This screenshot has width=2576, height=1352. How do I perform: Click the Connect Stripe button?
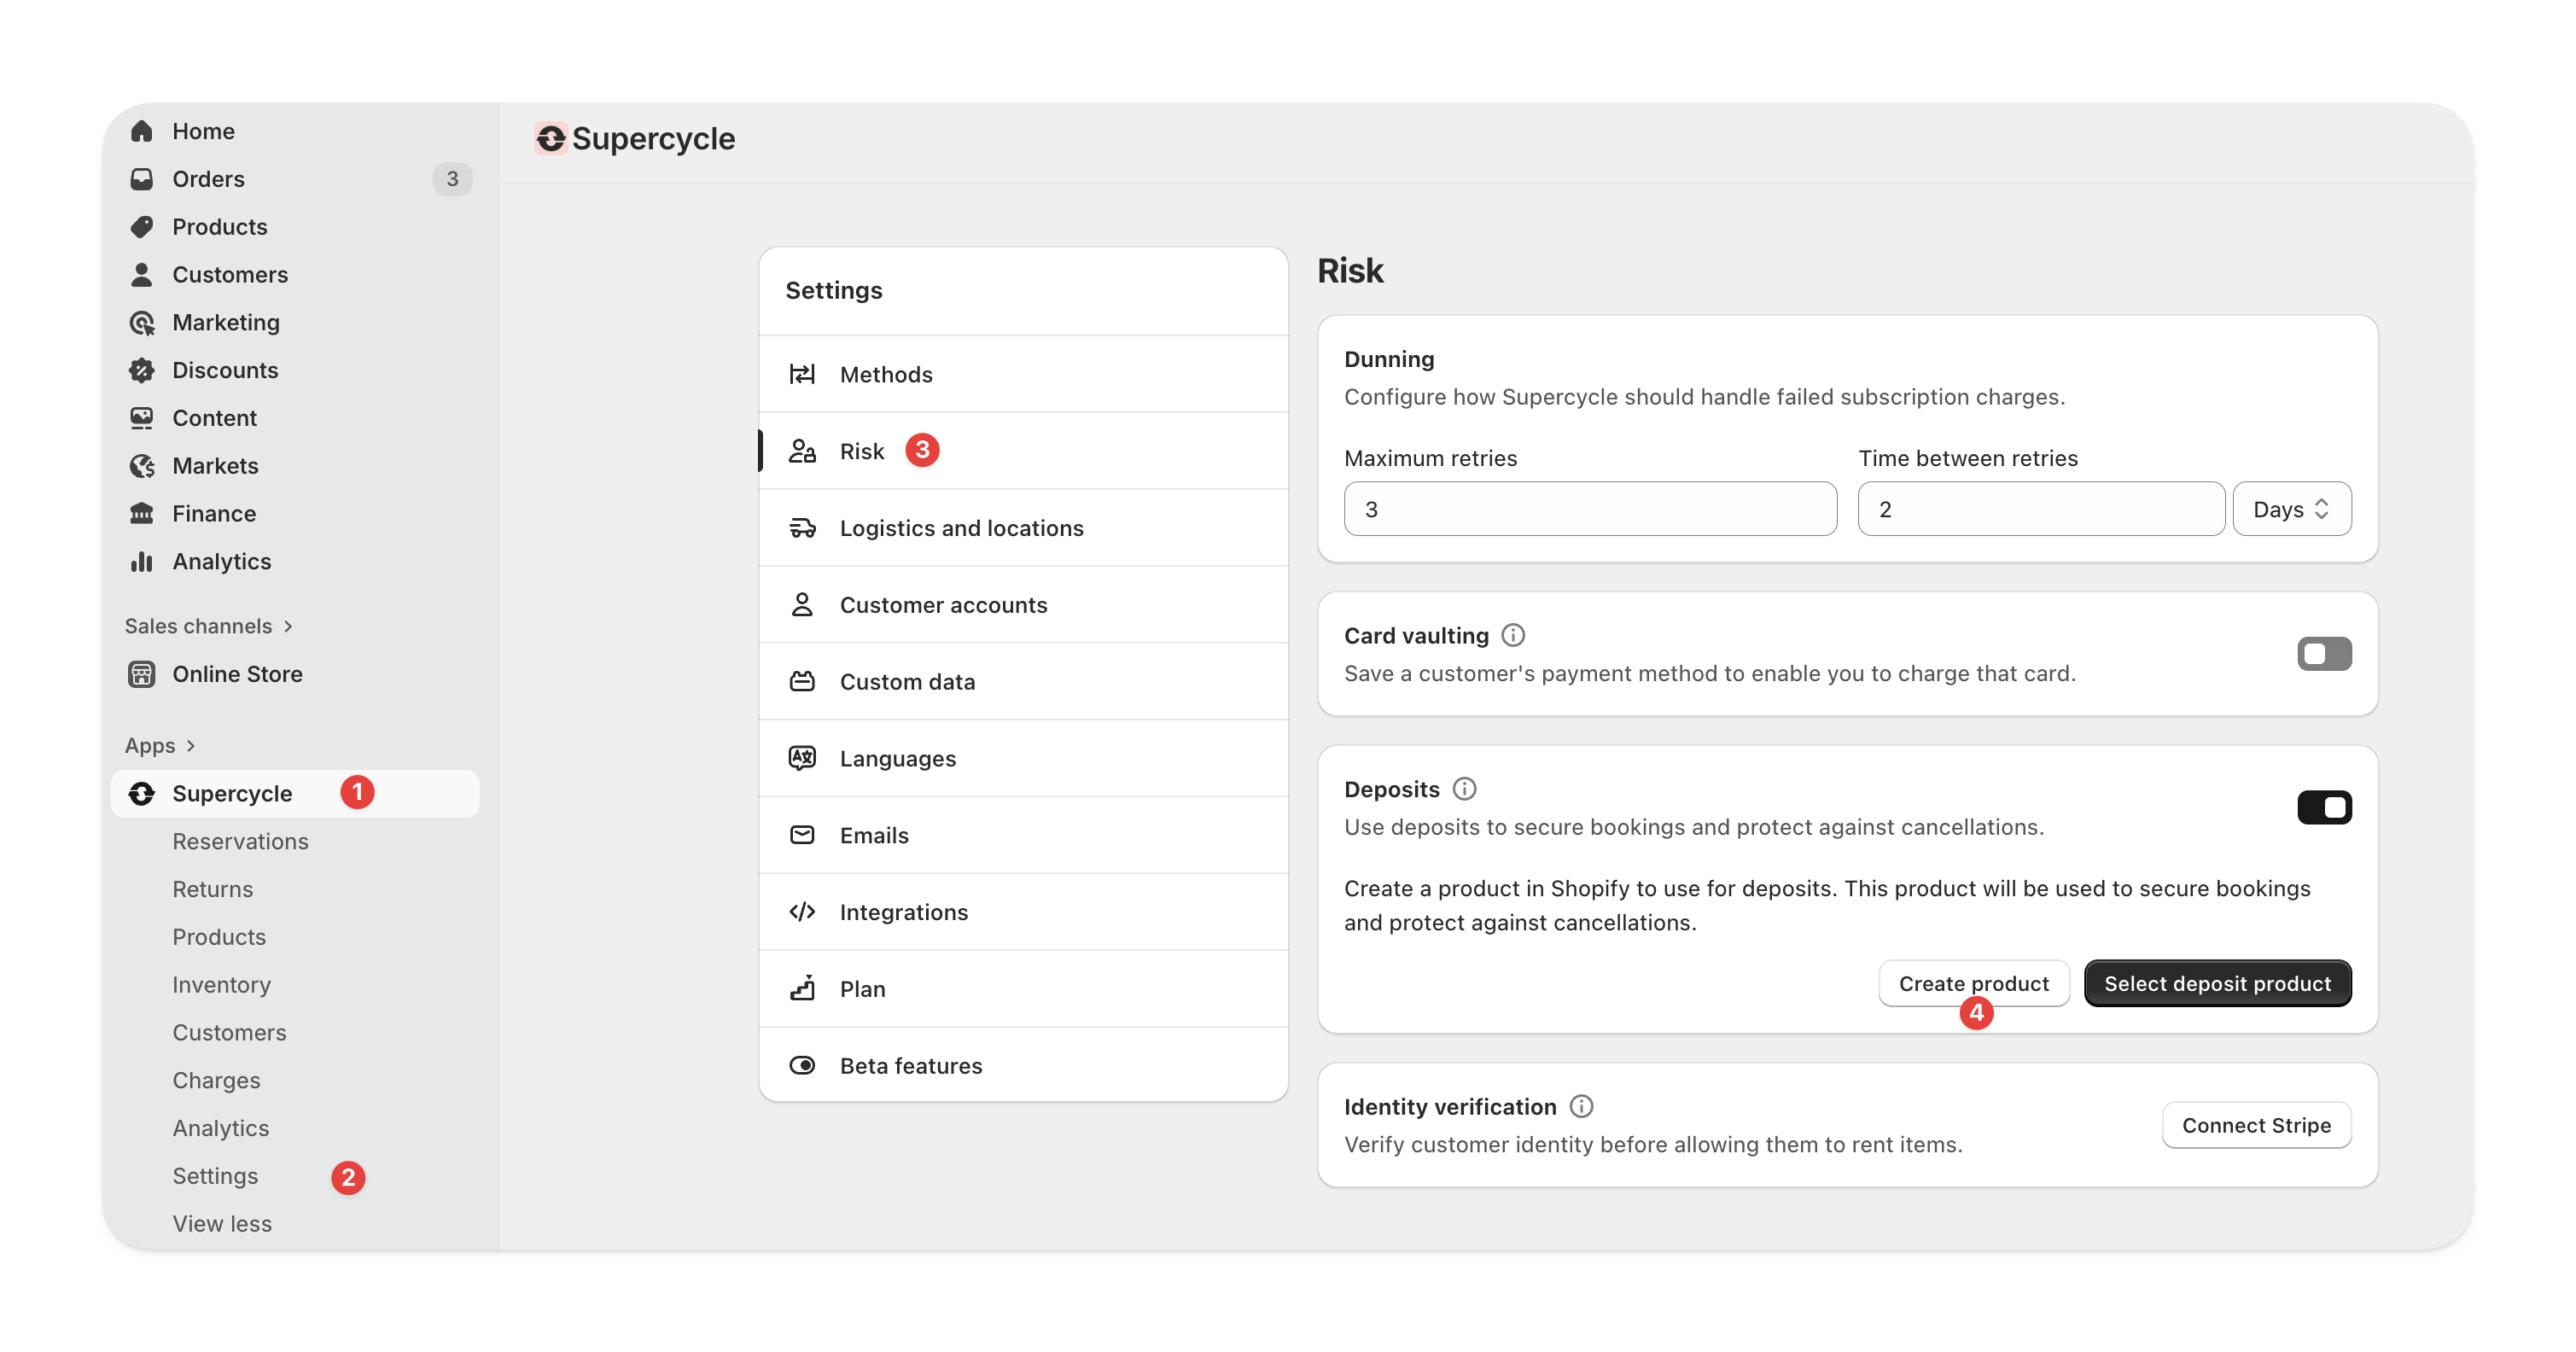[x=2256, y=1126]
